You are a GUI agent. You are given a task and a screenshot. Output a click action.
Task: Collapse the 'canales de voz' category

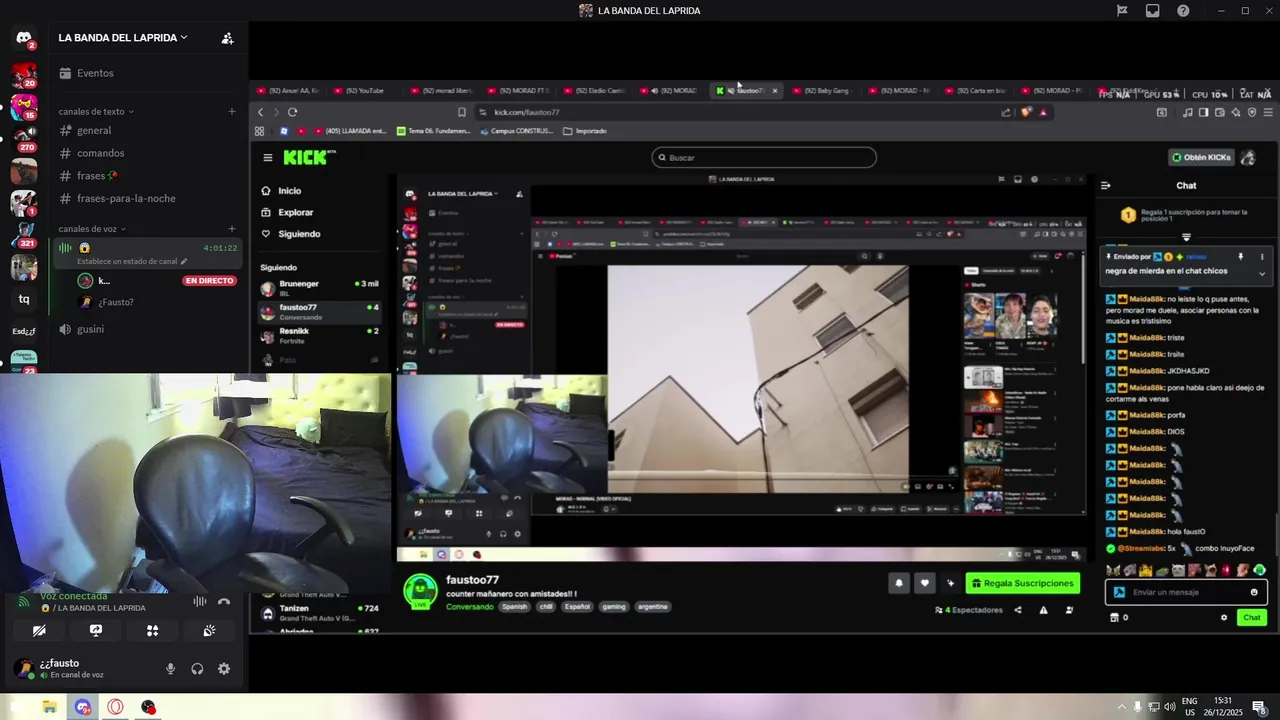[93, 229]
